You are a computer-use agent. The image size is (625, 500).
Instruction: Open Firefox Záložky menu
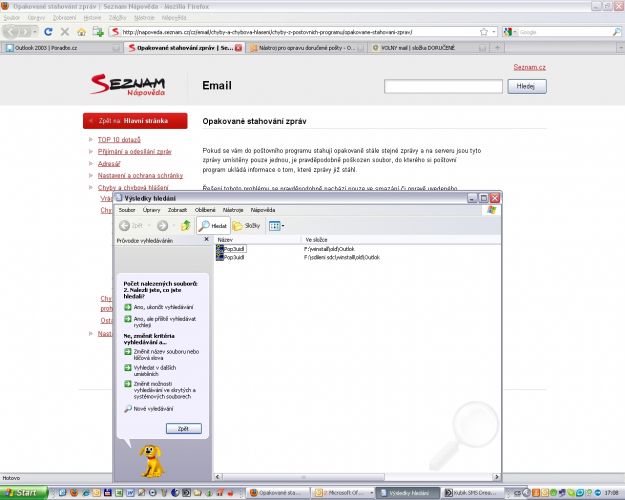coord(117,18)
